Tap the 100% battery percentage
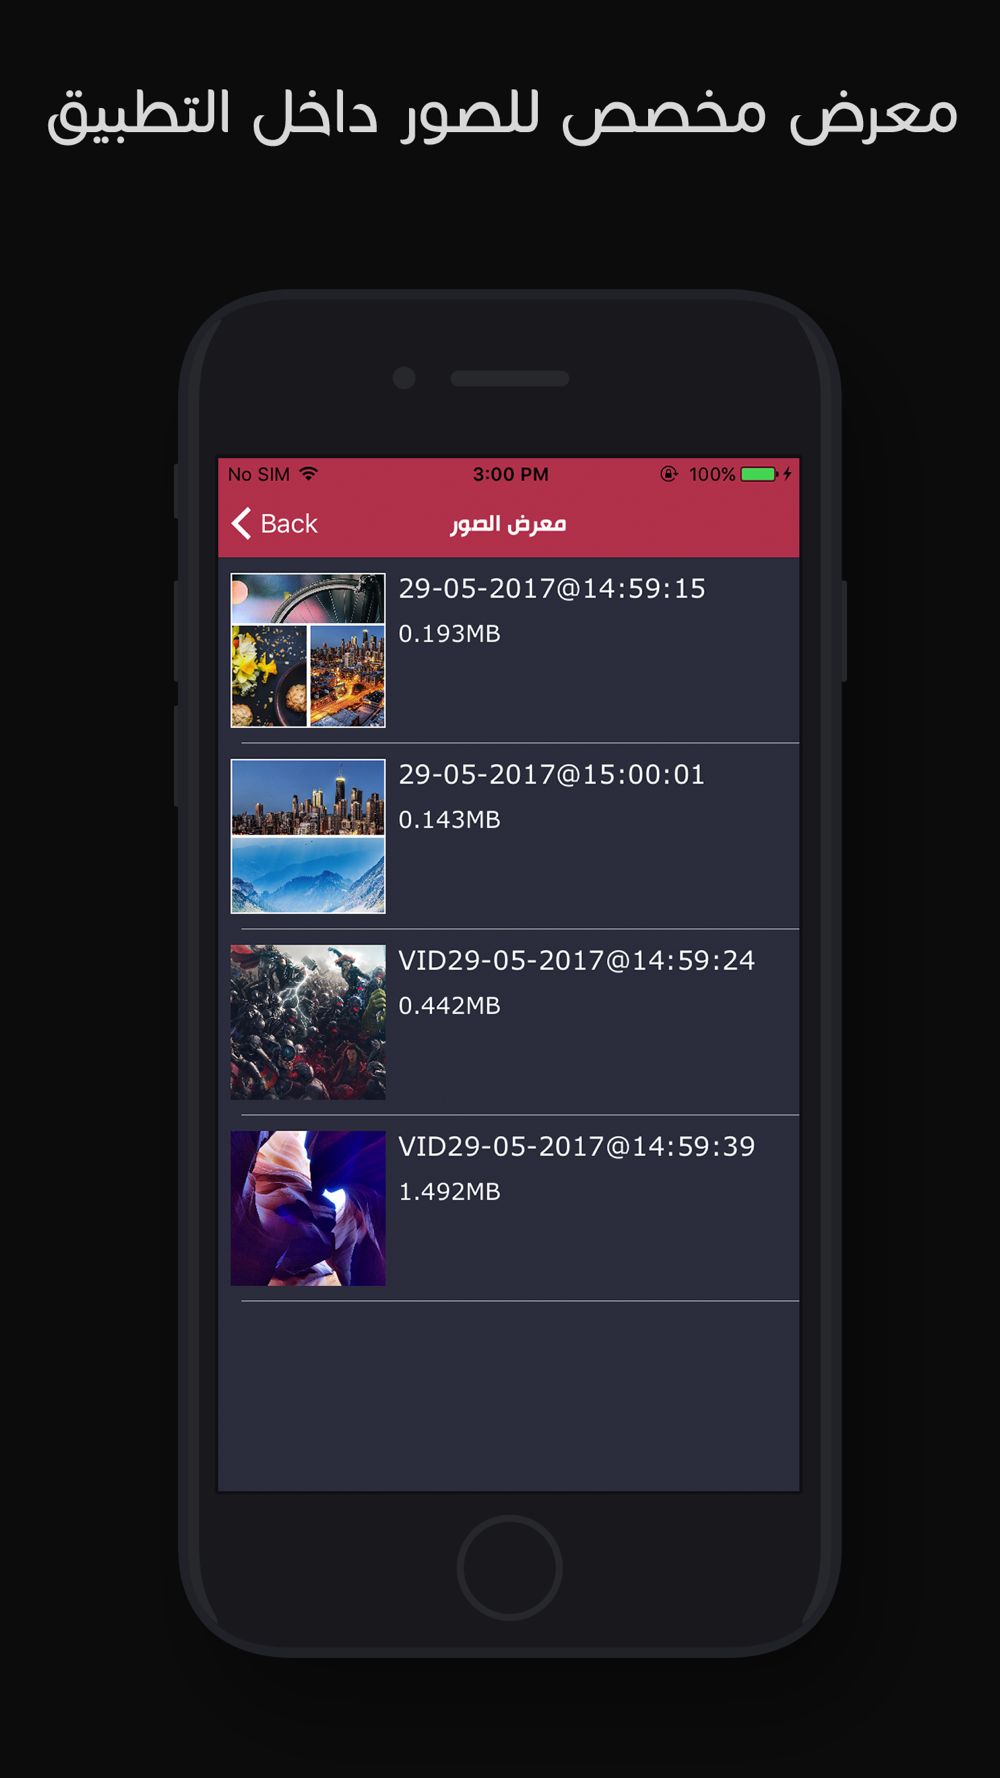This screenshot has height=1778, width=1000. click(712, 474)
